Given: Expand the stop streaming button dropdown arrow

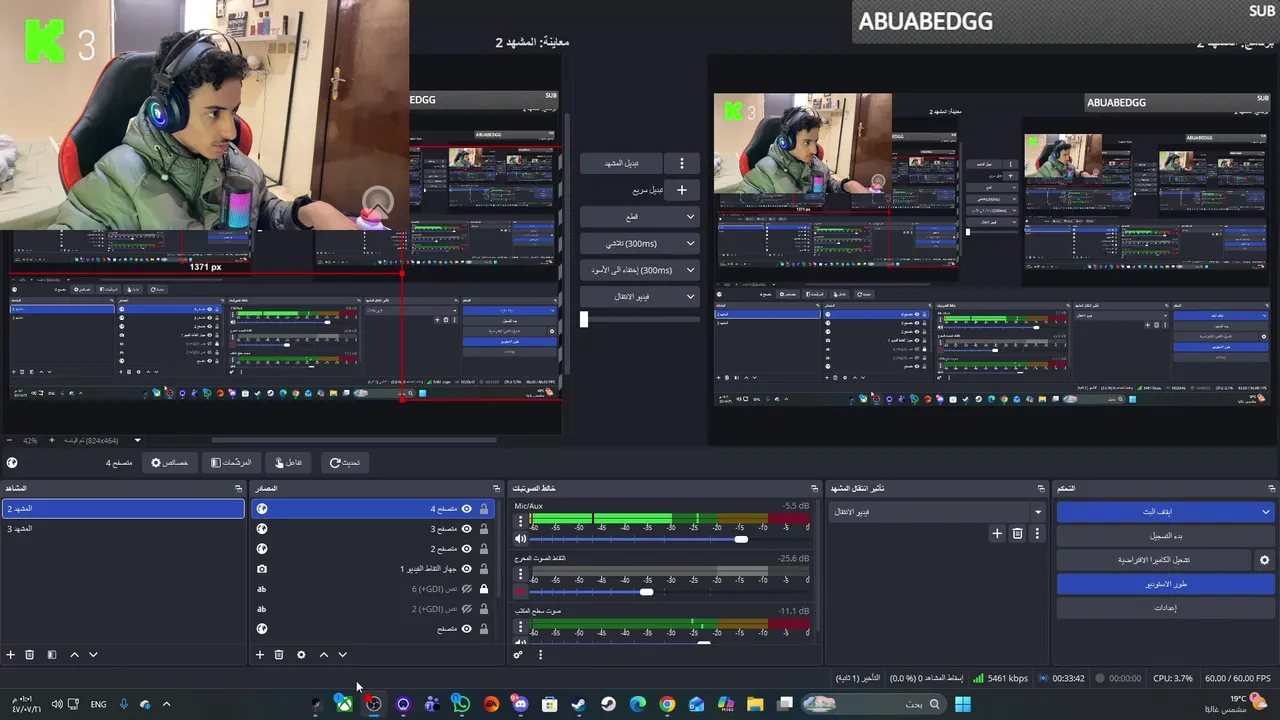Looking at the screenshot, I should point(1265,512).
